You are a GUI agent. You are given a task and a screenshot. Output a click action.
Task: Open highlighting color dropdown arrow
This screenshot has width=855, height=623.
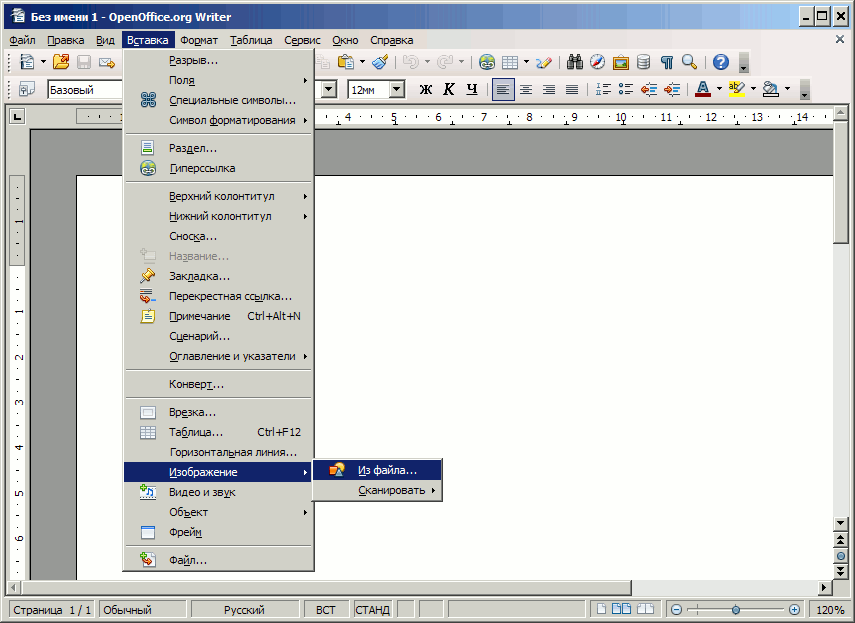tap(753, 89)
